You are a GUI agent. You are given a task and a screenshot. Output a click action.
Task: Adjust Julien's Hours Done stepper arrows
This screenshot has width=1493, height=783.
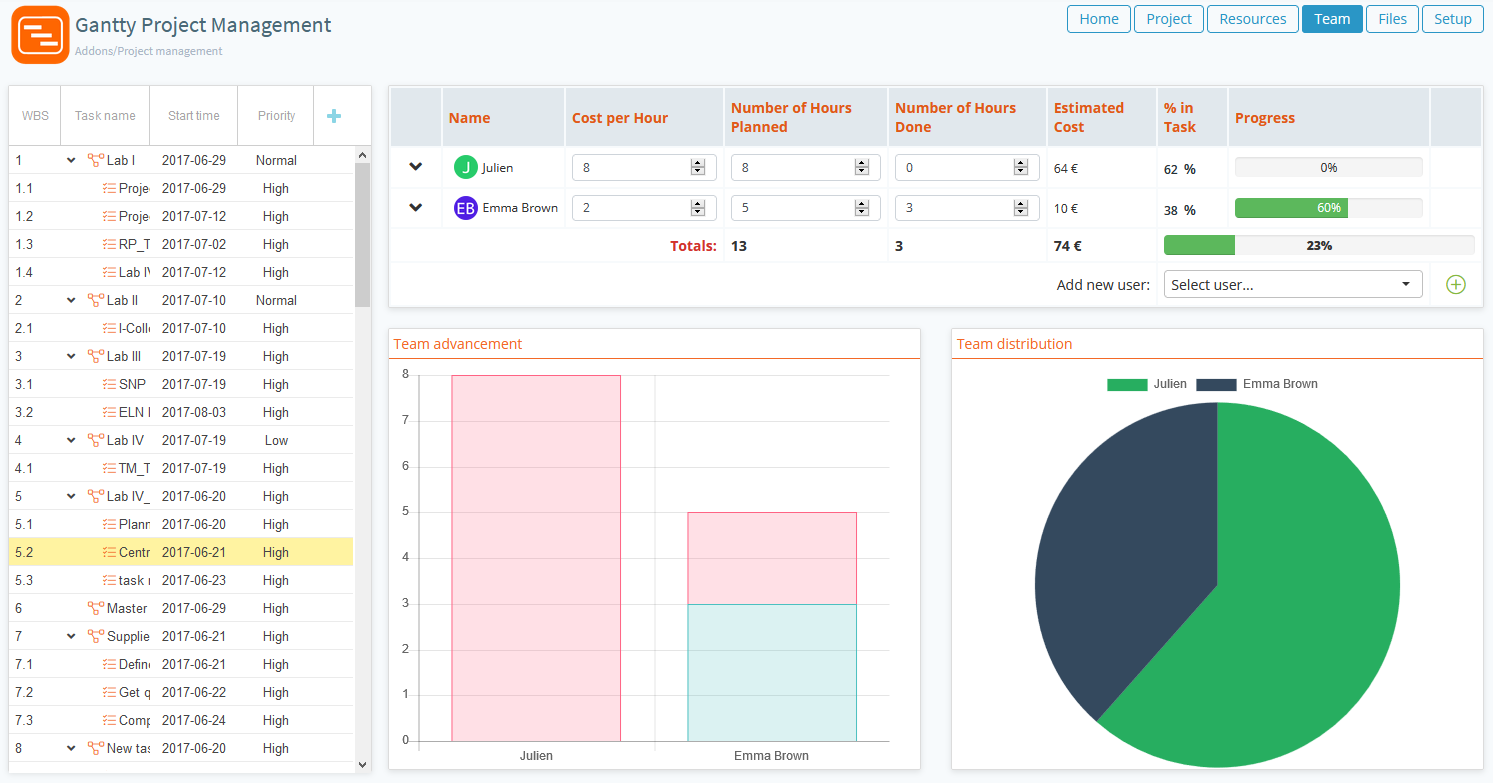pyautogui.click(x=1020, y=168)
